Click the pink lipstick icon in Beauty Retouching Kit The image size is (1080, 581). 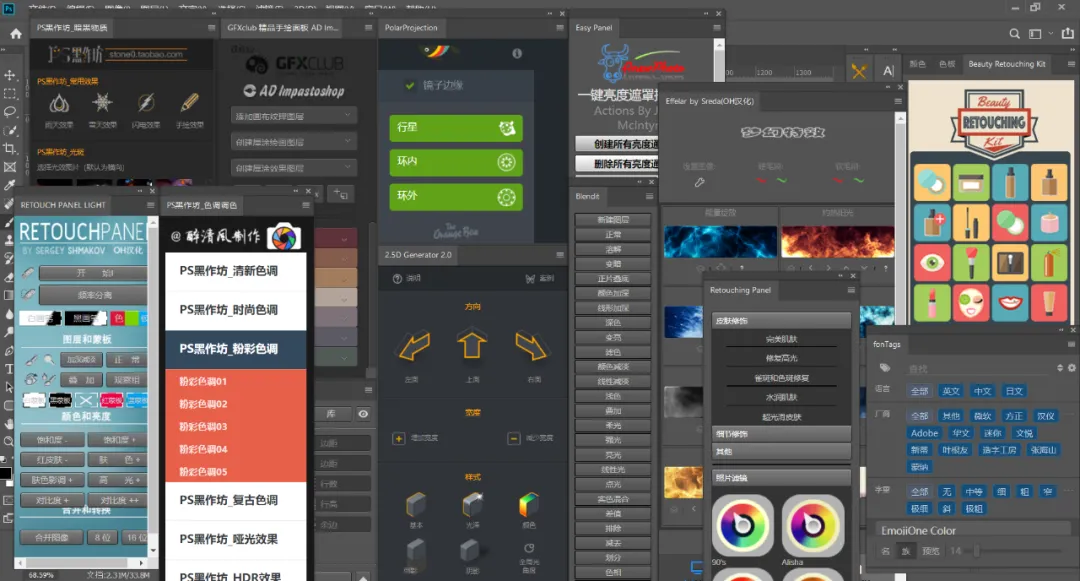point(932,303)
